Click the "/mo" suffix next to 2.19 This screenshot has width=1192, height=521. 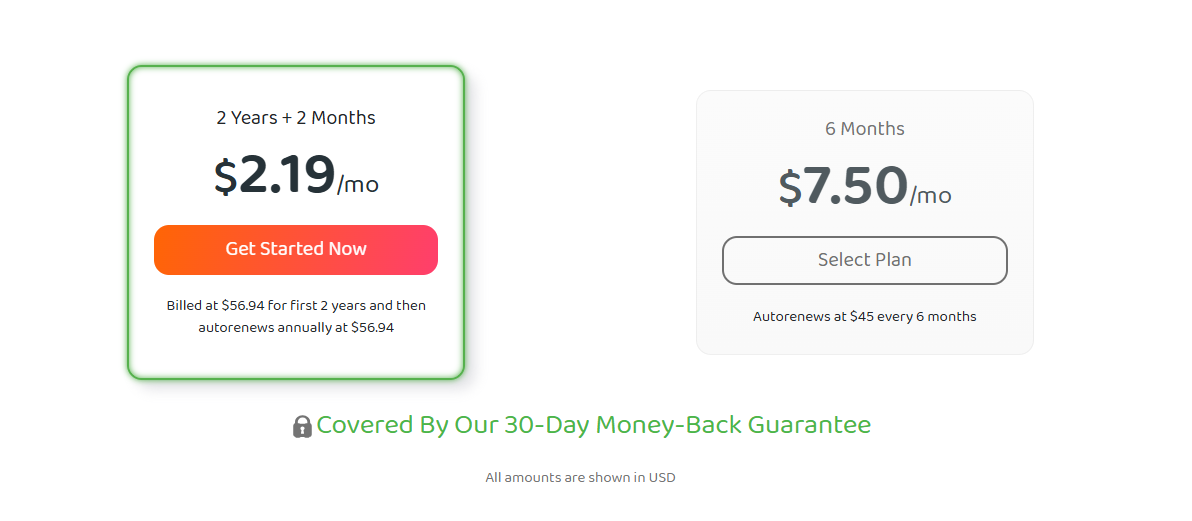[x=358, y=185]
